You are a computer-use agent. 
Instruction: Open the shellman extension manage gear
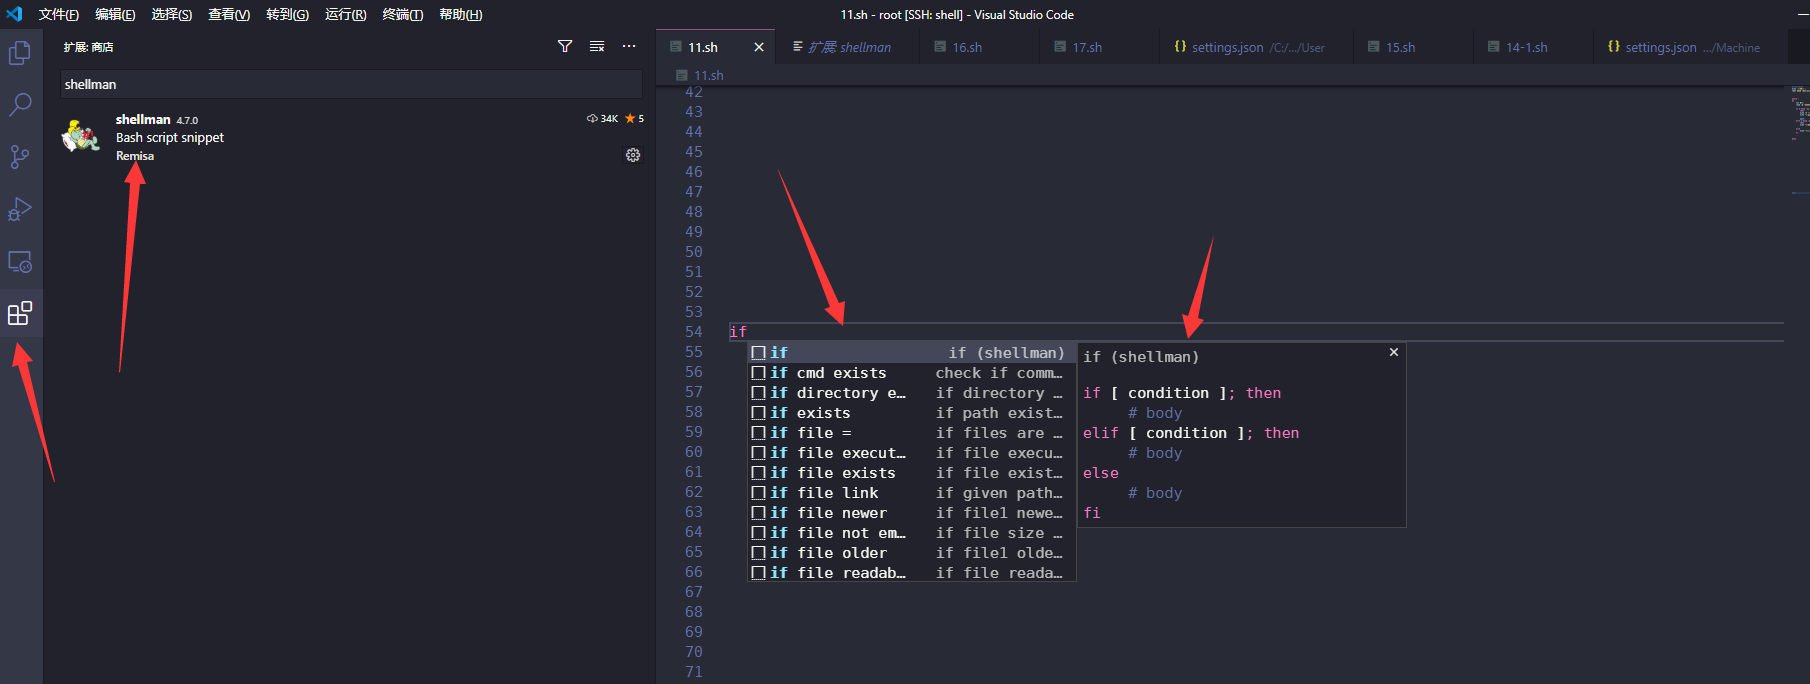633,155
